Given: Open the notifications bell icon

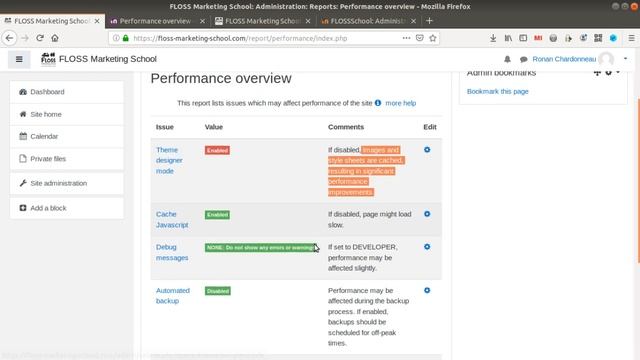Looking at the screenshot, I should [507, 59].
